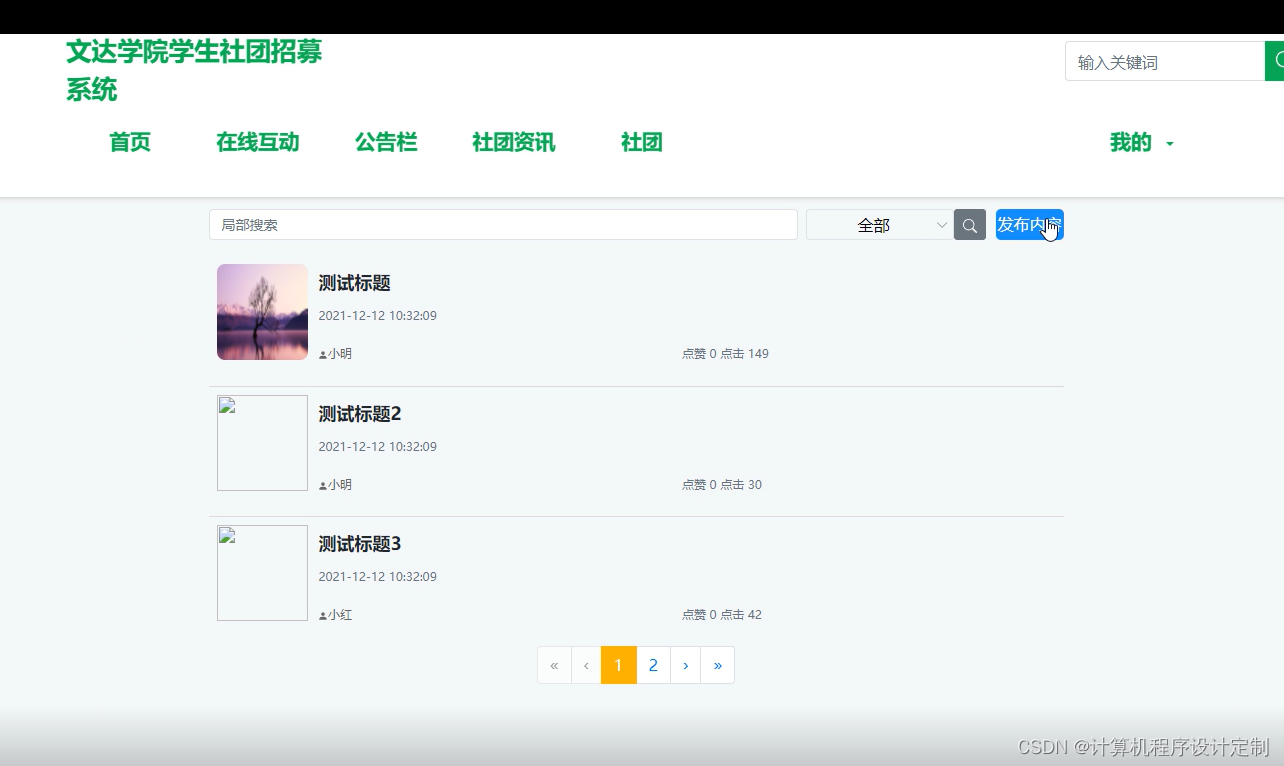Image resolution: width=1284 pixels, height=766 pixels.
Task: Open the 公告栏 nav item
Action: pos(386,143)
